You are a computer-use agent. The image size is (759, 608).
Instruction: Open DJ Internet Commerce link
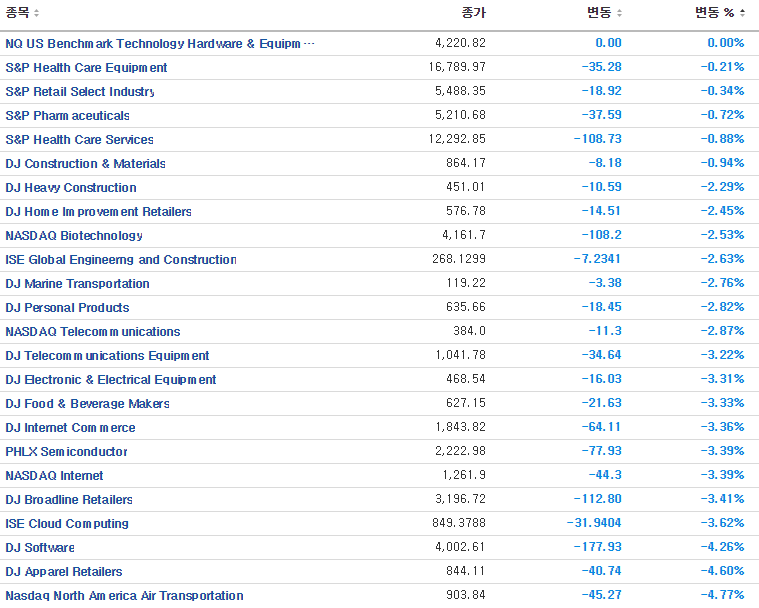70,427
